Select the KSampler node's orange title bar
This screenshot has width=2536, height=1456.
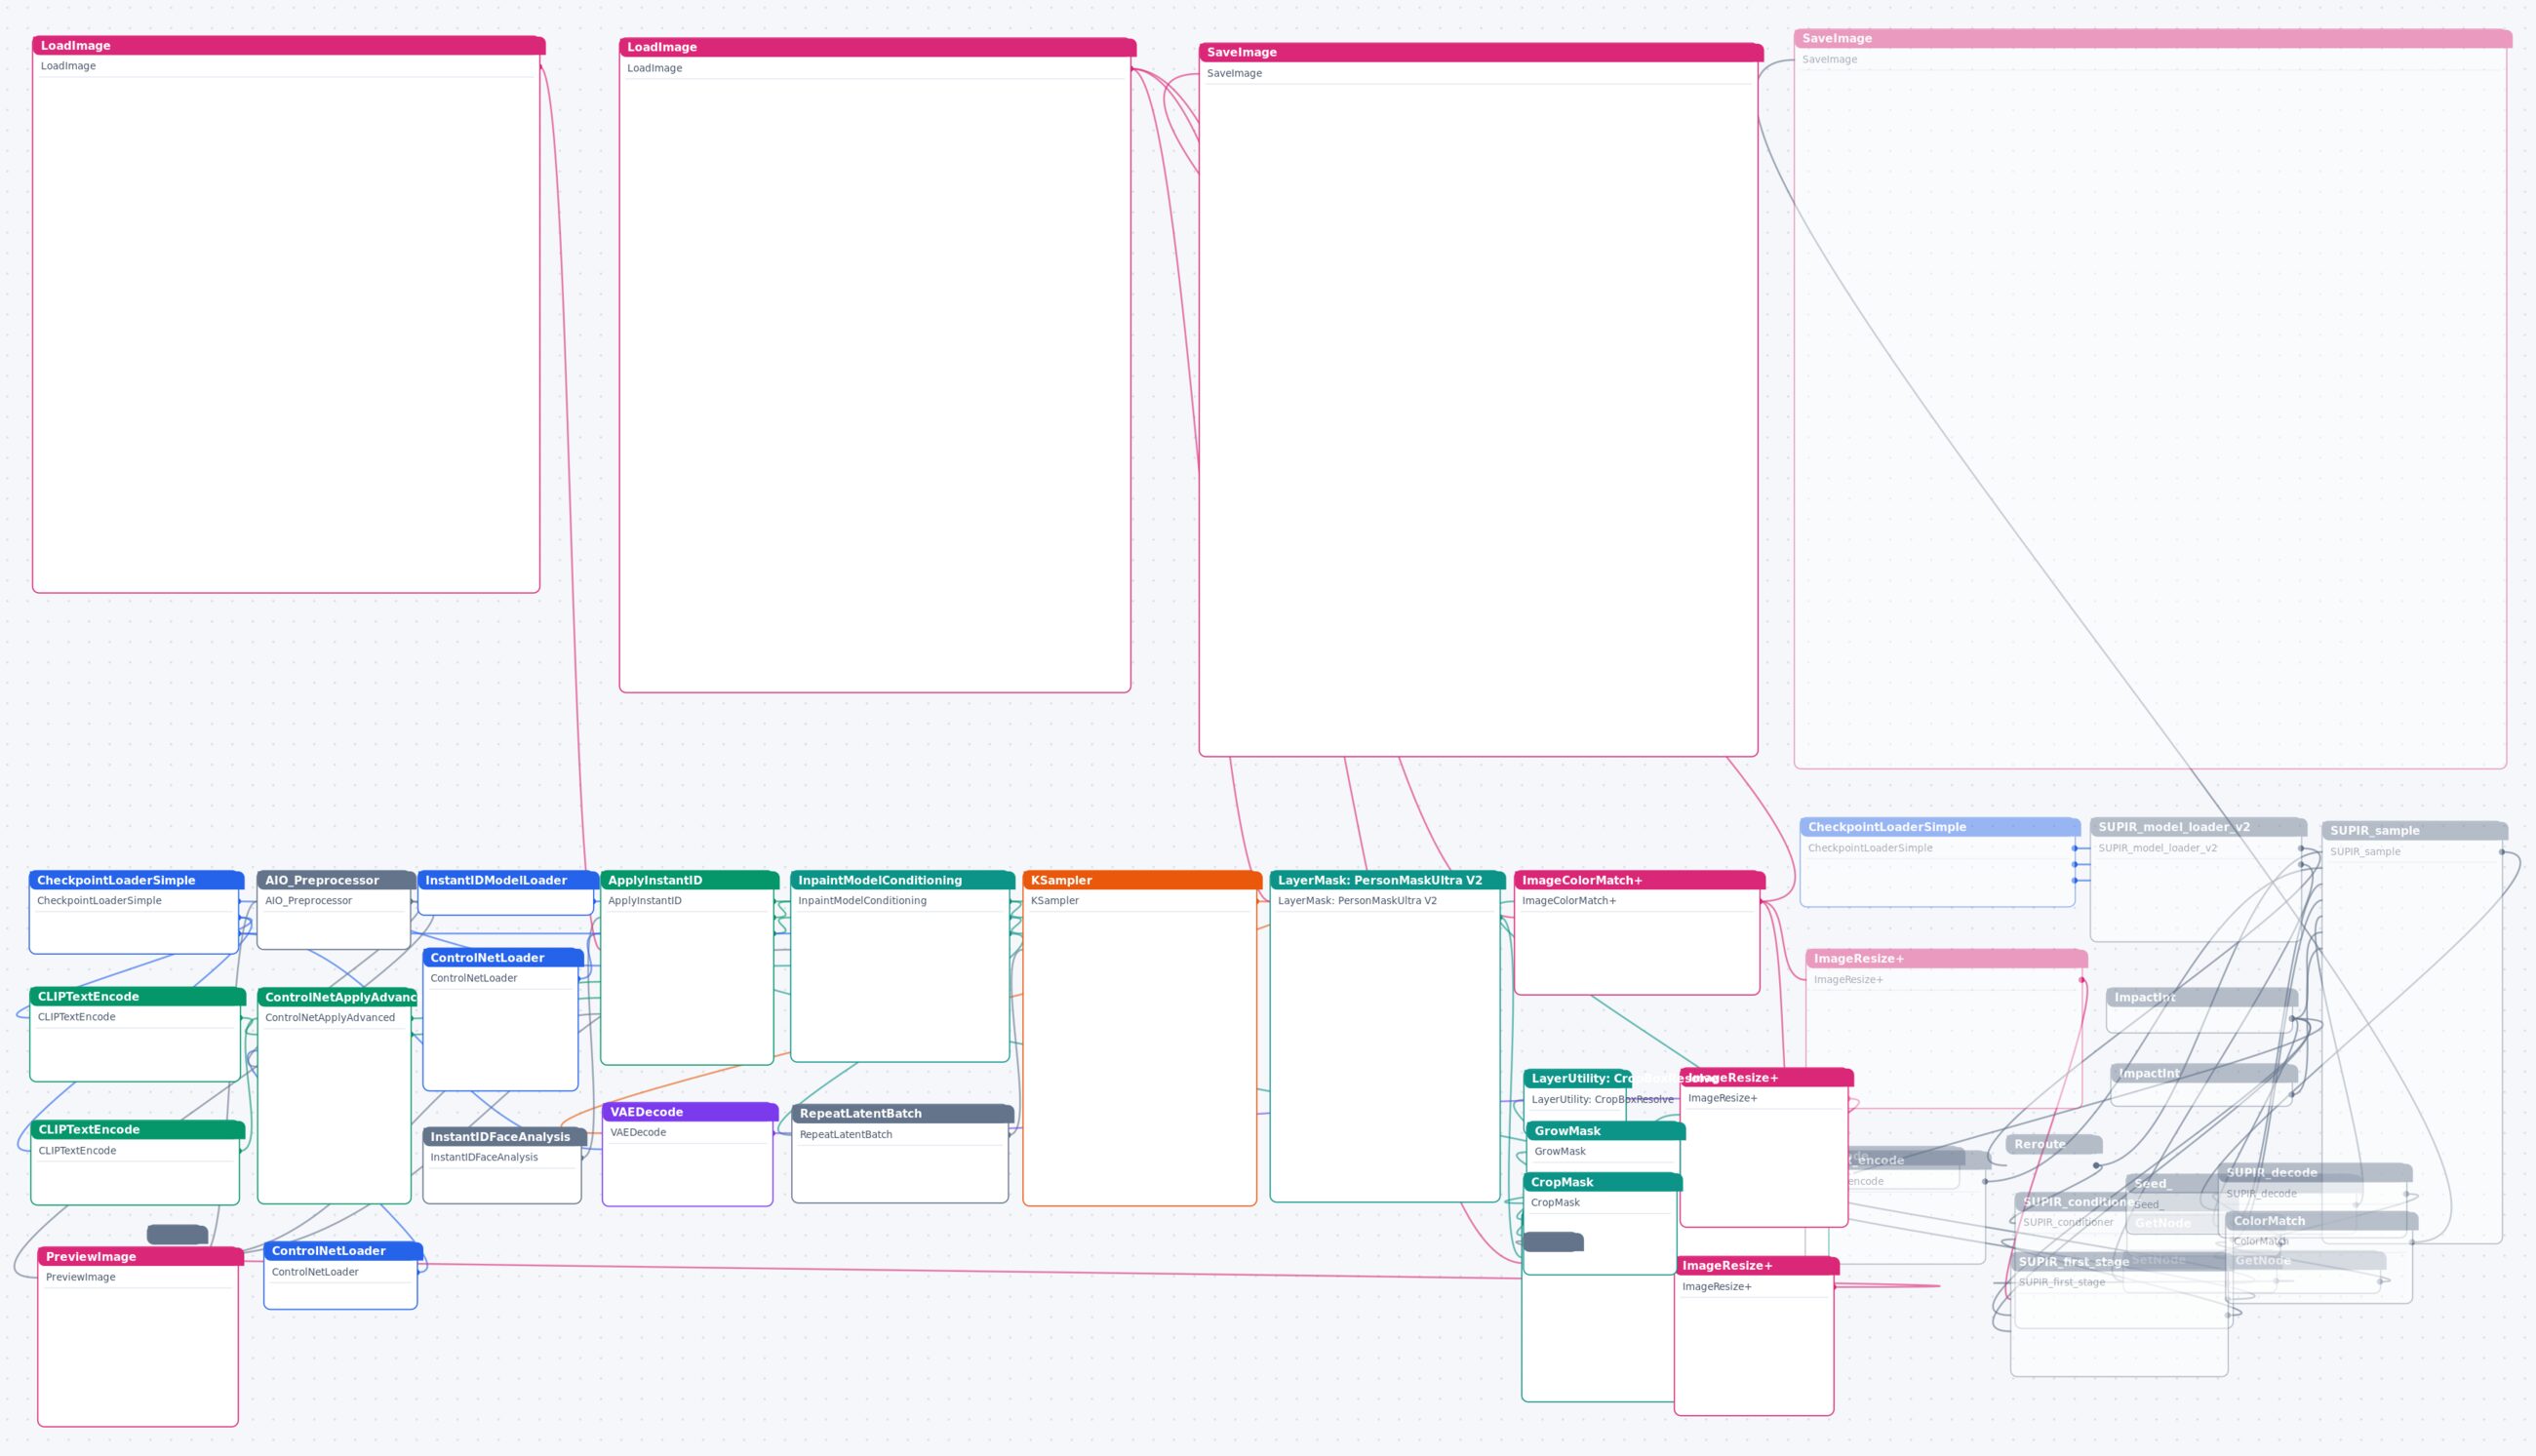(1141, 880)
